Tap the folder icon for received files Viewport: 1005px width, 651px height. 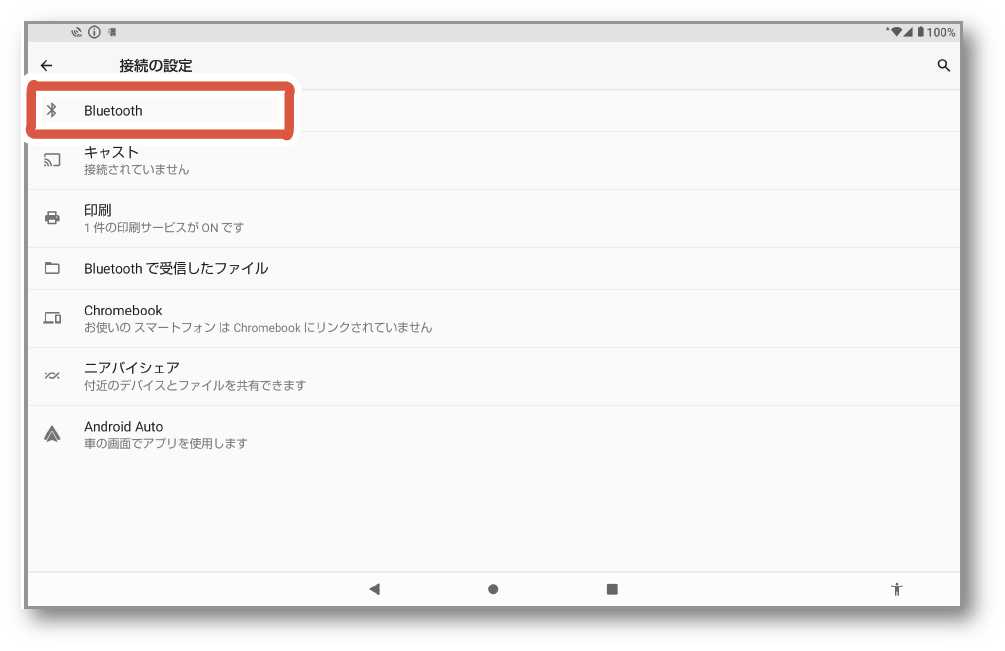point(52,268)
